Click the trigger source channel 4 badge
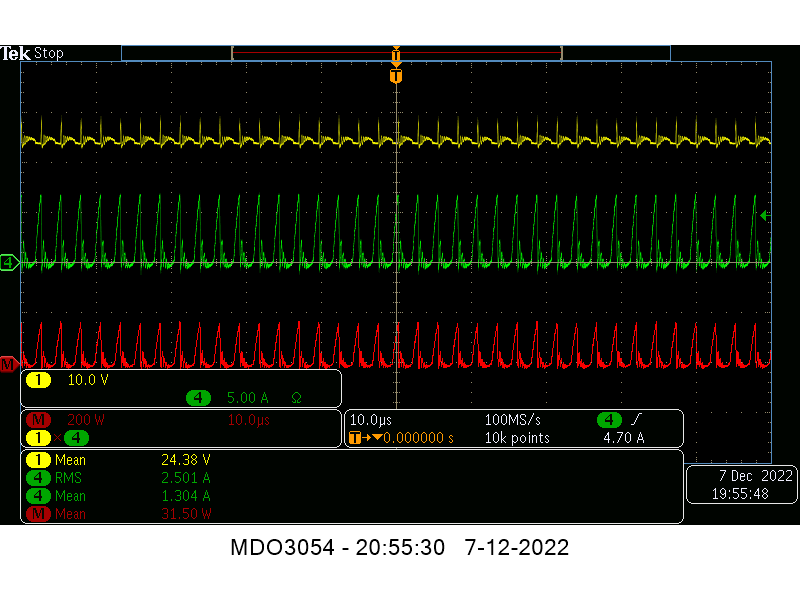Image resolution: width=800 pixels, height=600 pixels. [609, 420]
